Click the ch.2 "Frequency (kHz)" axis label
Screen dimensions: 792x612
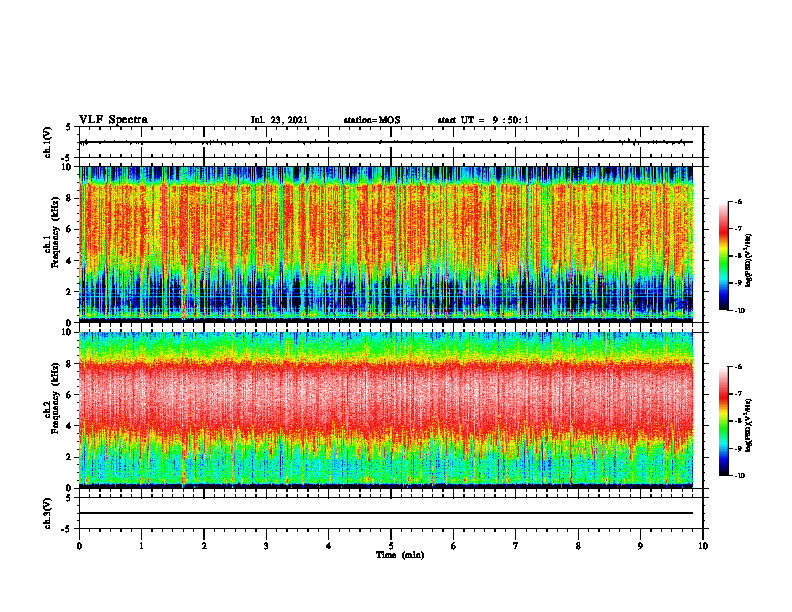(55, 398)
